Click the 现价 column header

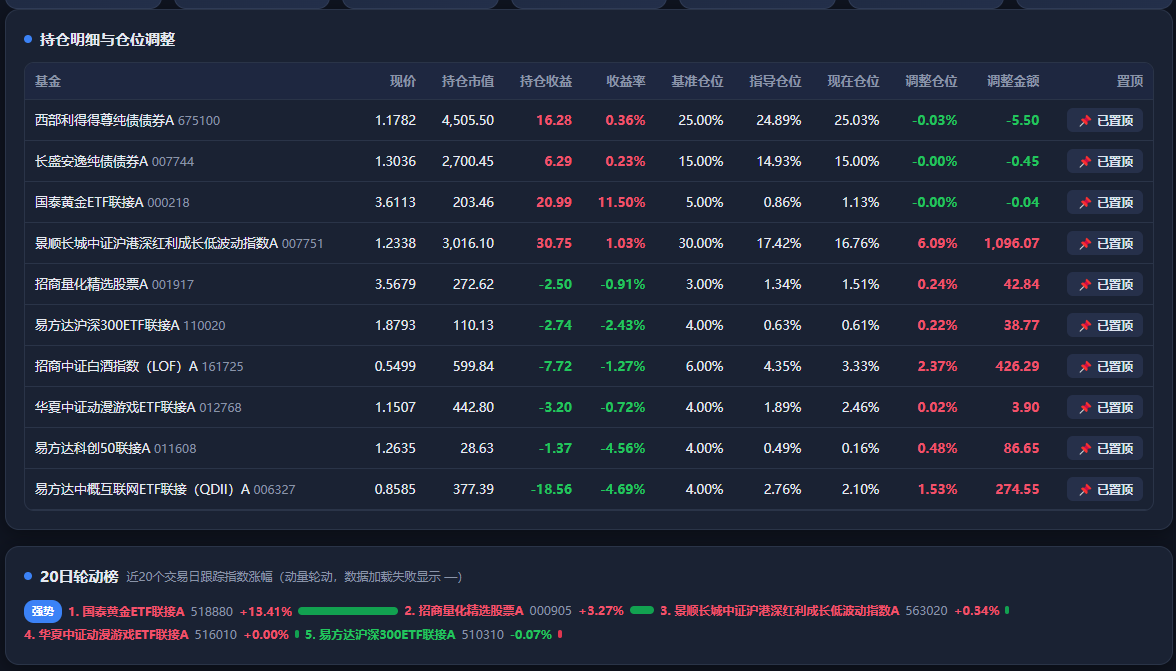(x=403, y=81)
